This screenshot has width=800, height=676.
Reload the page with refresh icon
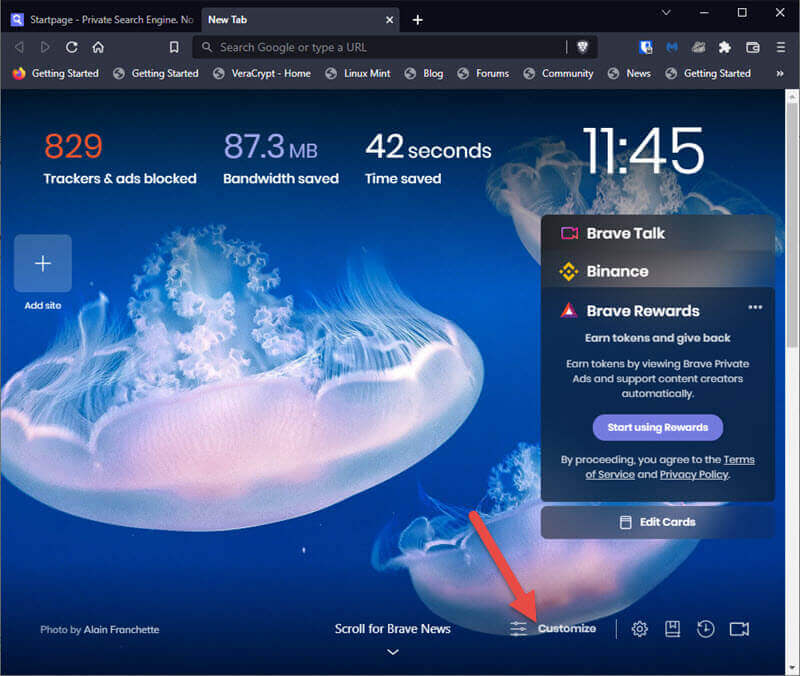72,47
